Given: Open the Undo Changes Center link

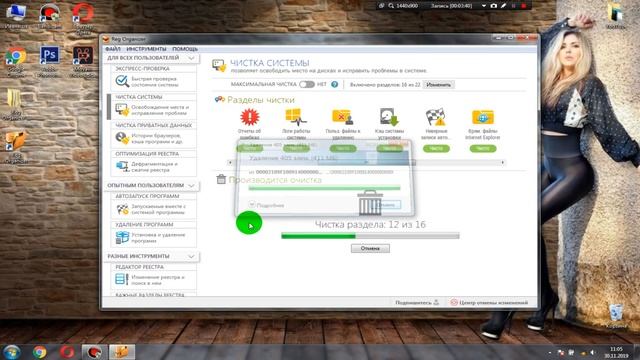Looking at the screenshot, I should click(x=489, y=302).
